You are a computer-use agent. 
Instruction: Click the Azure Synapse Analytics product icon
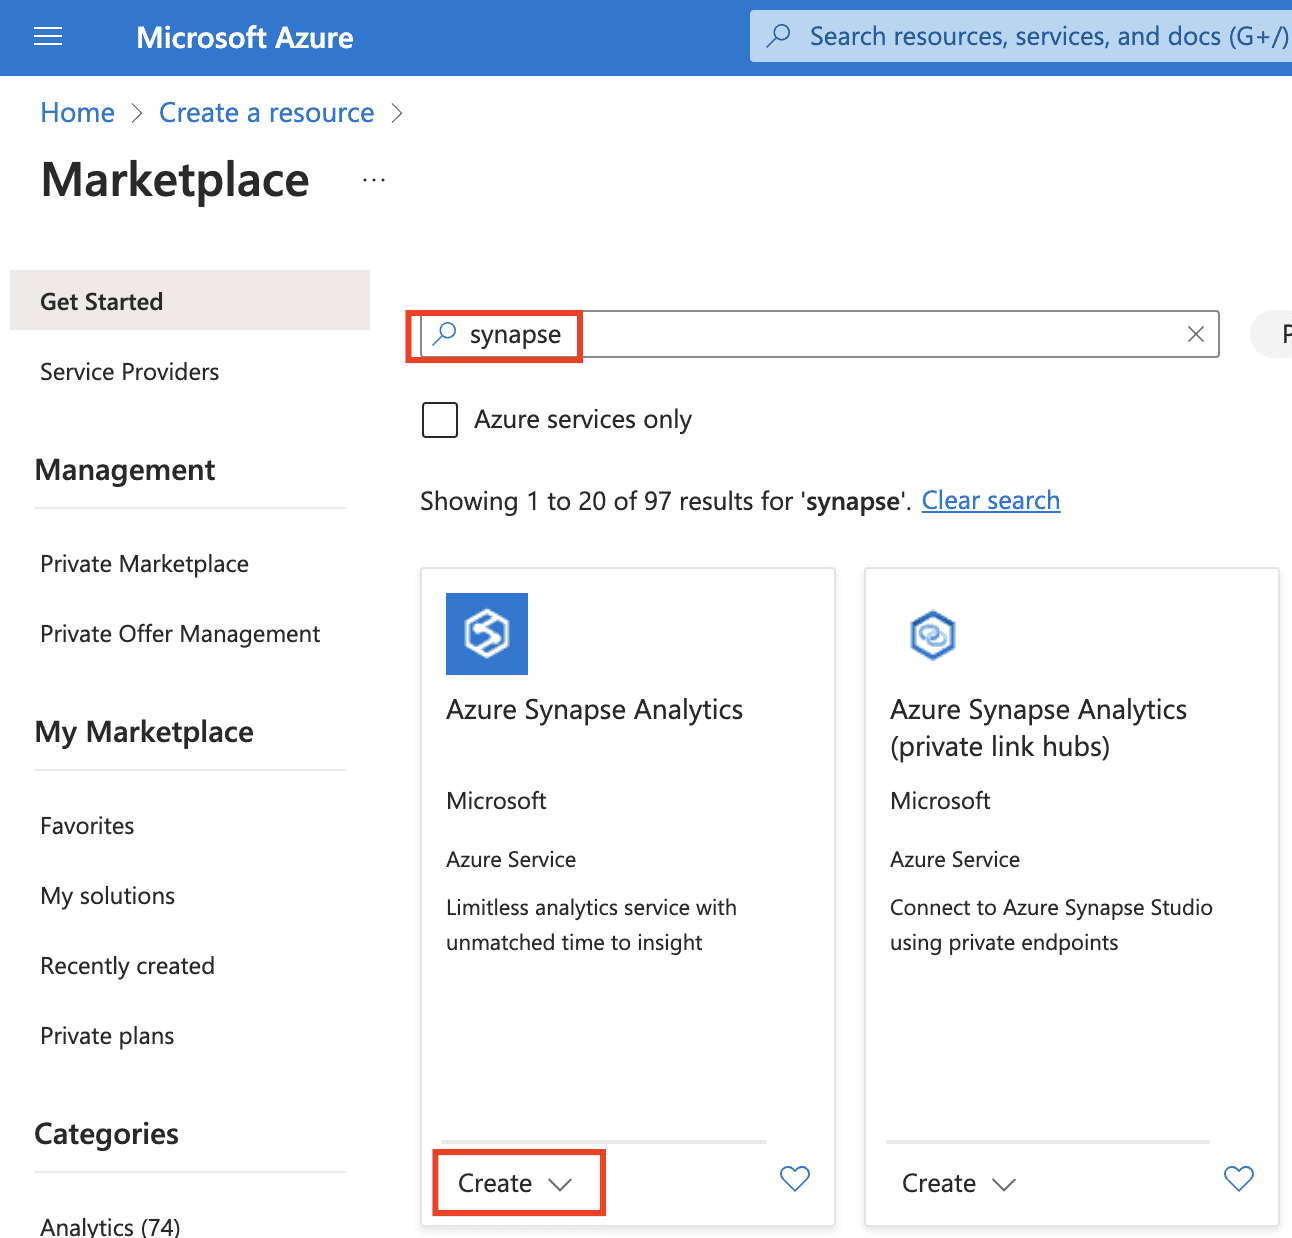[486, 633]
